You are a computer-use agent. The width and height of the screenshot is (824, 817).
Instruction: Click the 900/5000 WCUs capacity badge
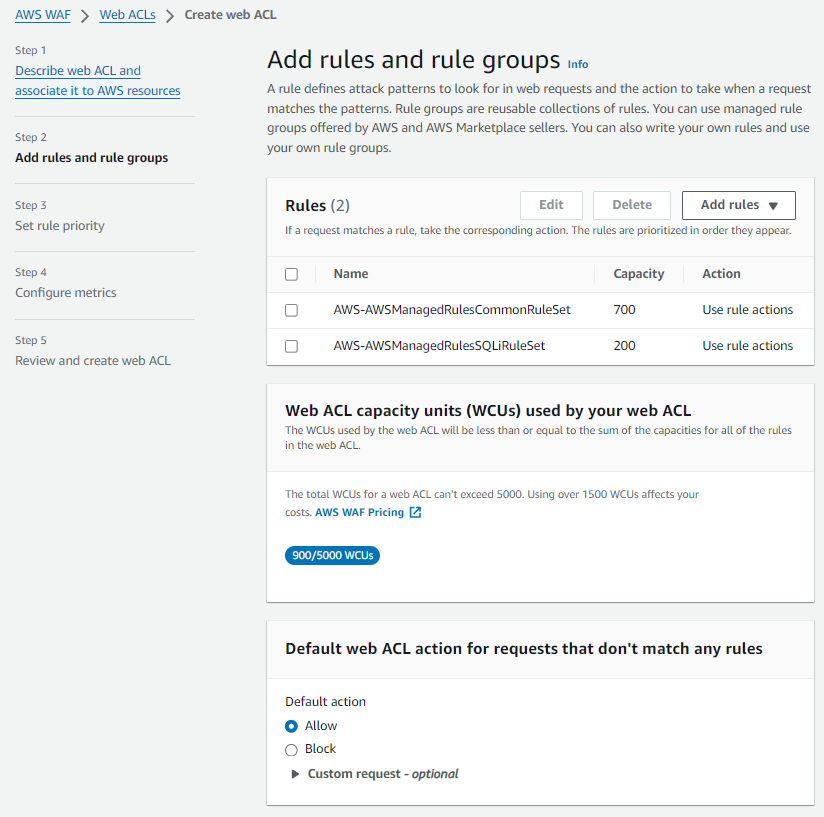click(332, 556)
